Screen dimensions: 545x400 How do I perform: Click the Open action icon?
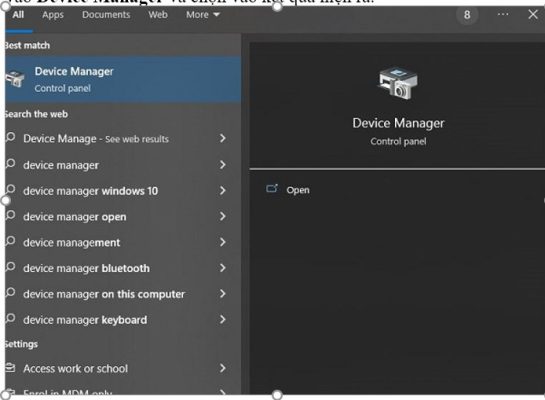(272, 188)
